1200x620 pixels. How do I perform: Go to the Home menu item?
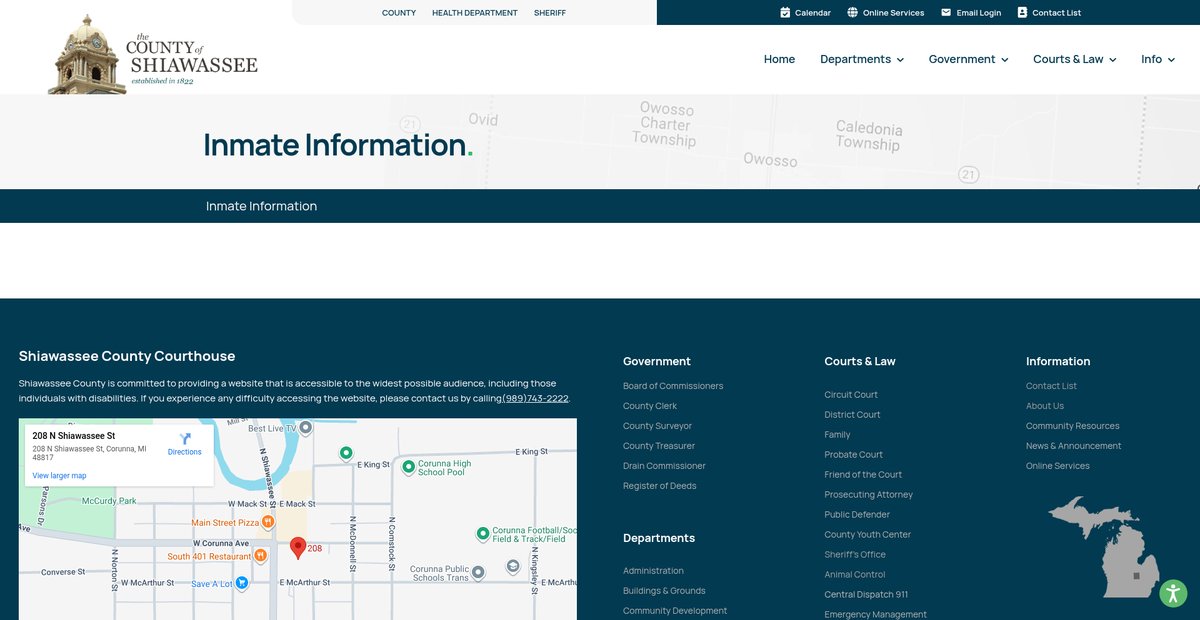pos(779,60)
